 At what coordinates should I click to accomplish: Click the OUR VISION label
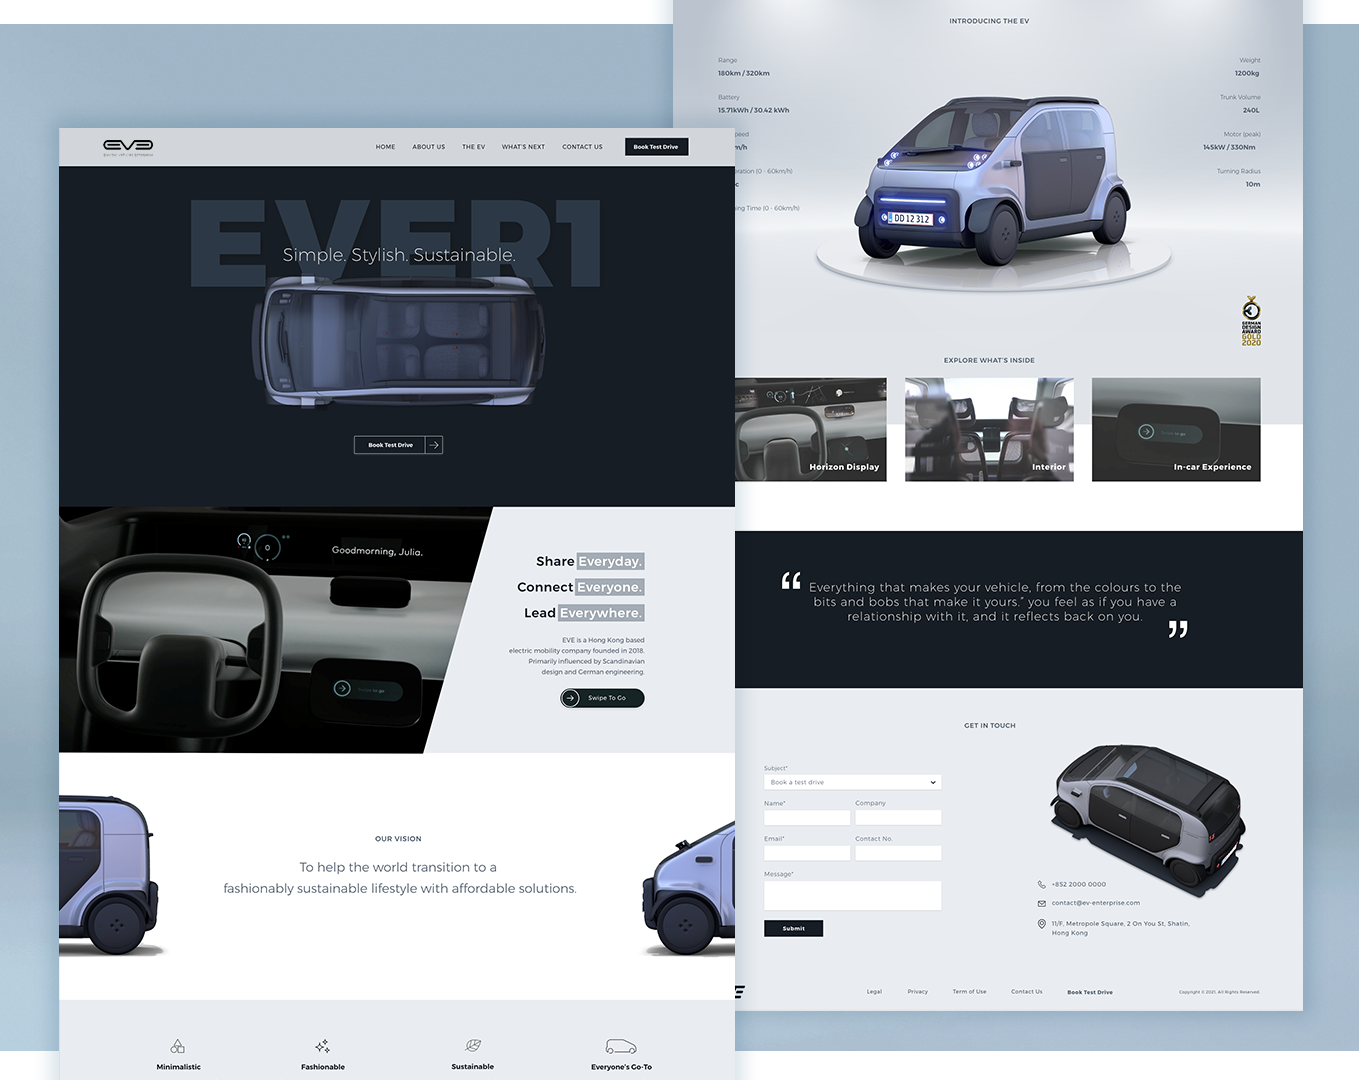pyautogui.click(x=398, y=839)
